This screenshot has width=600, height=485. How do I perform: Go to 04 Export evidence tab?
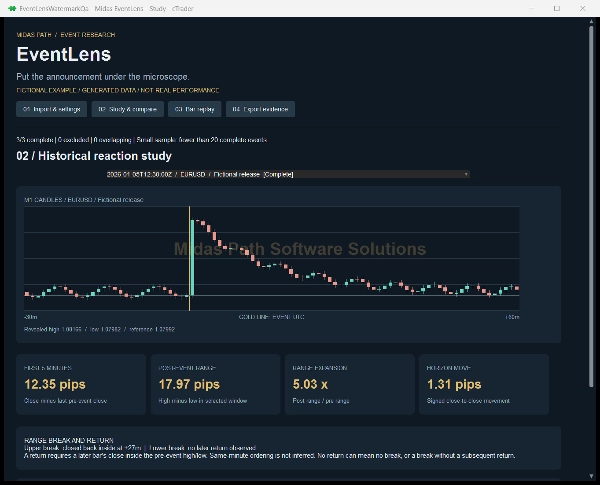(260, 109)
